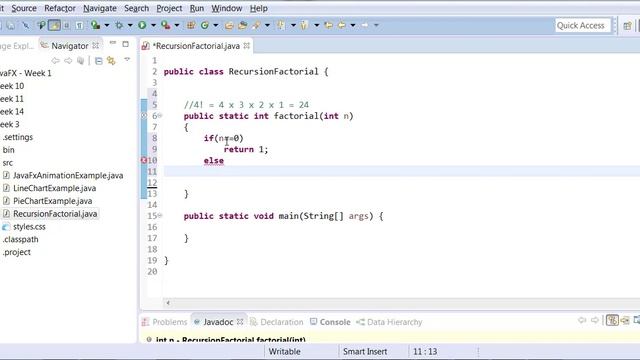Click in the Quick Access search field
Screen dimensions: 640x360
pyautogui.click(x=582, y=25)
